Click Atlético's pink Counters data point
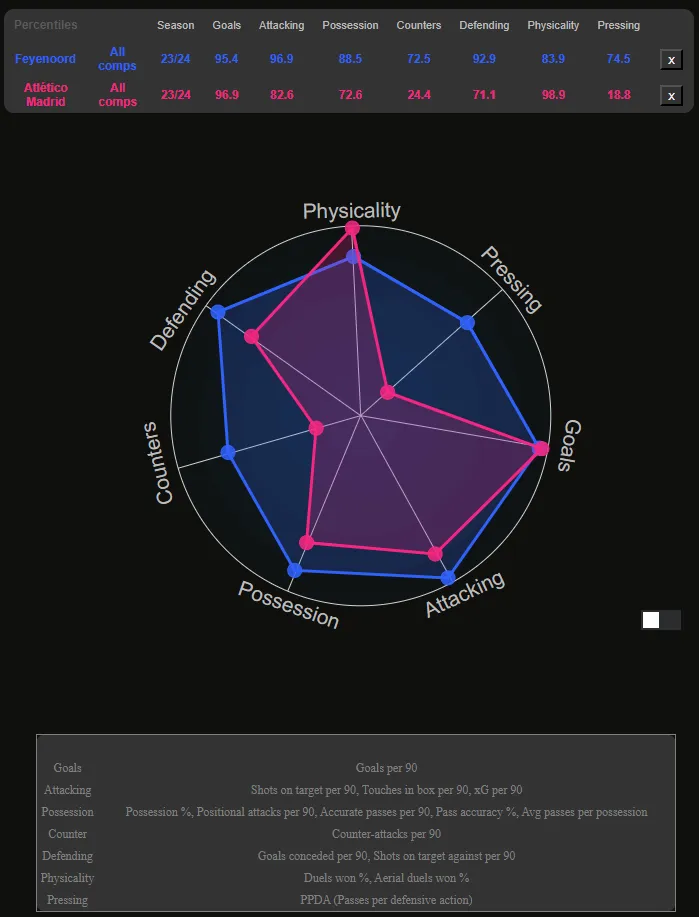The height and width of the screenshot is (917, 699). [317, 428]
